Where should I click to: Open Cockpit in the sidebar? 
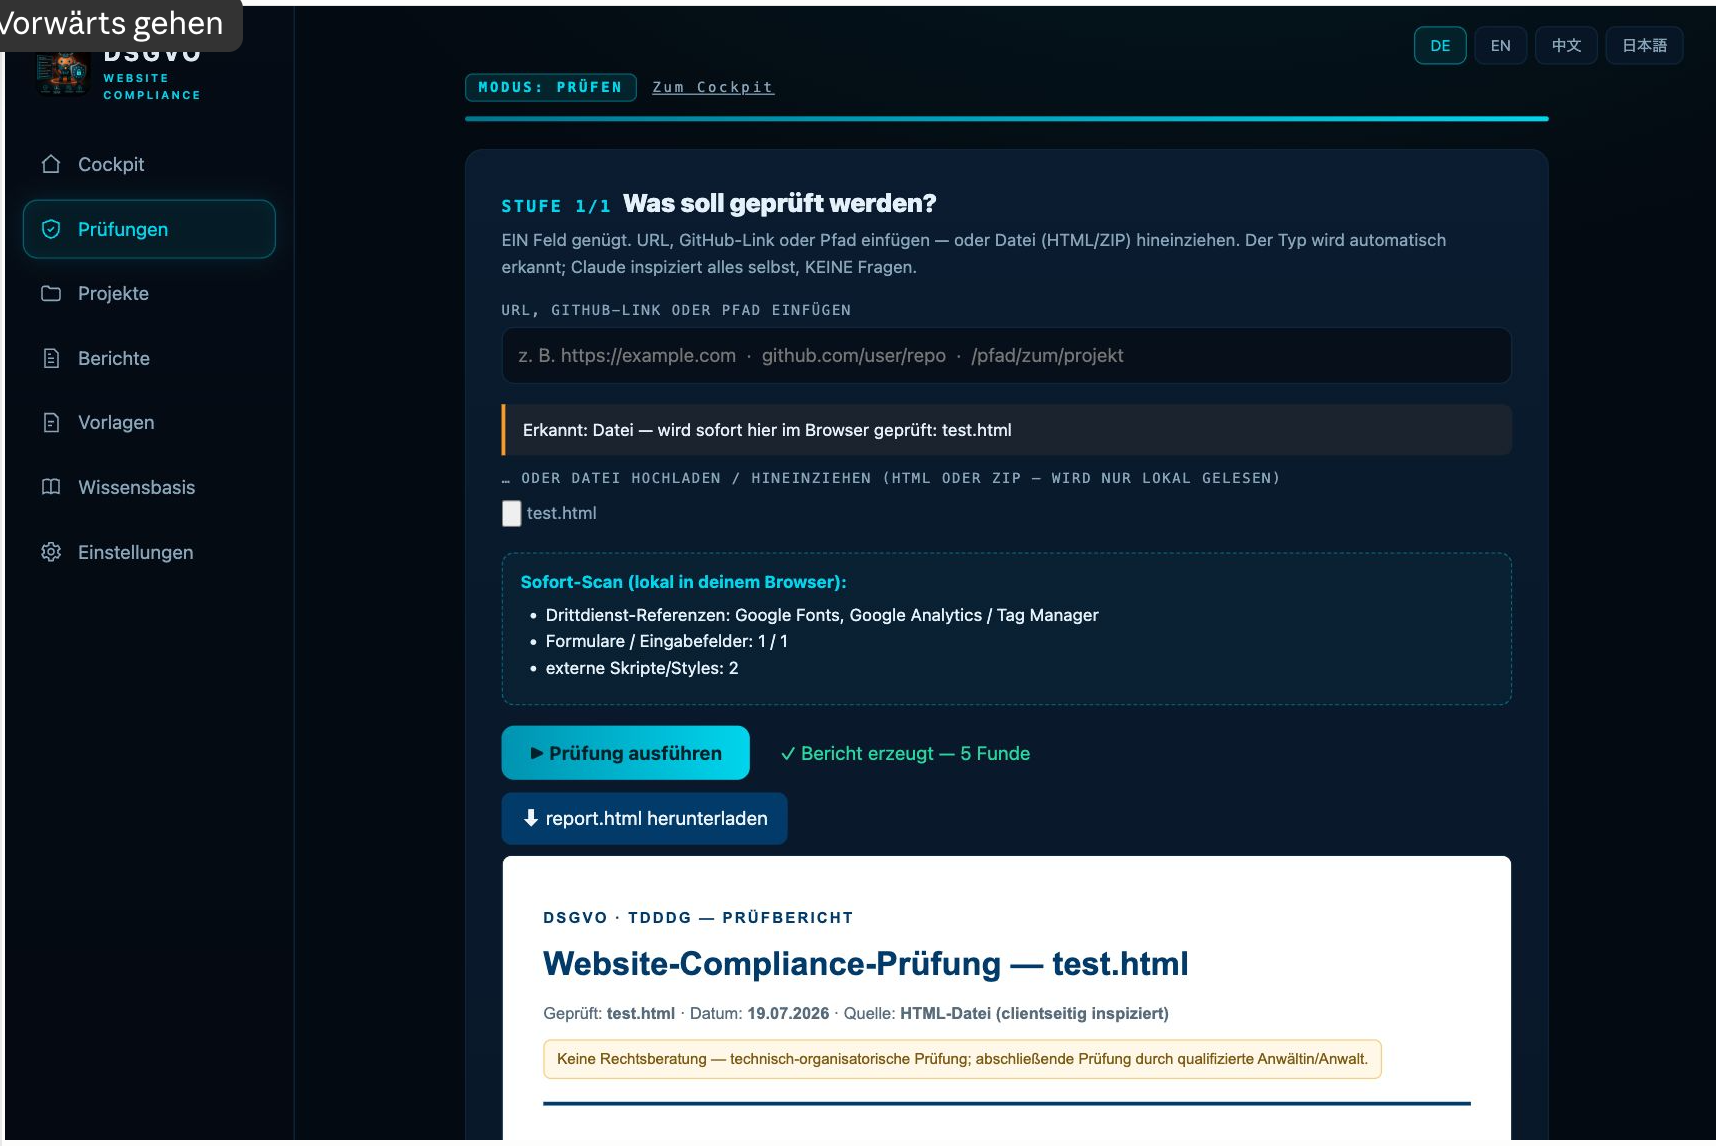point(149,164)
